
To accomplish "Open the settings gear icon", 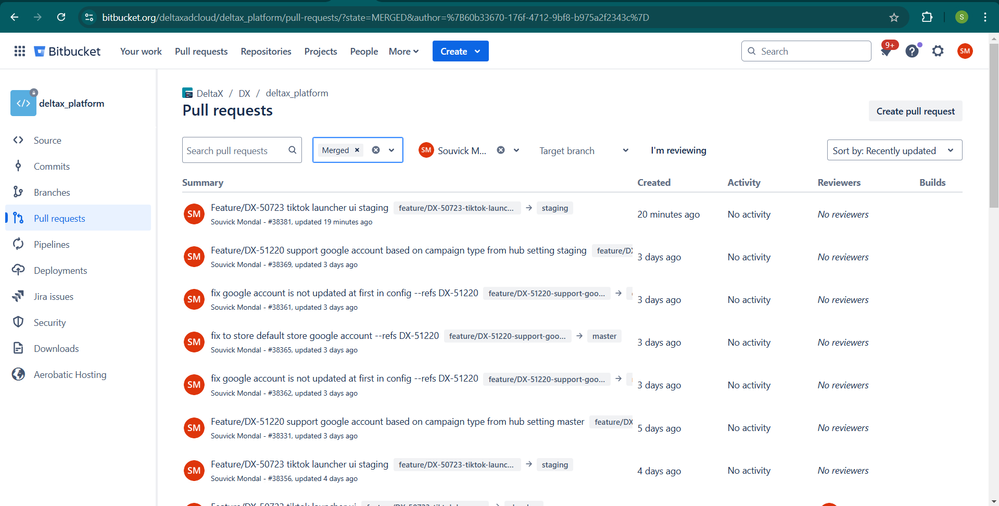I will (x=938, y=51).
